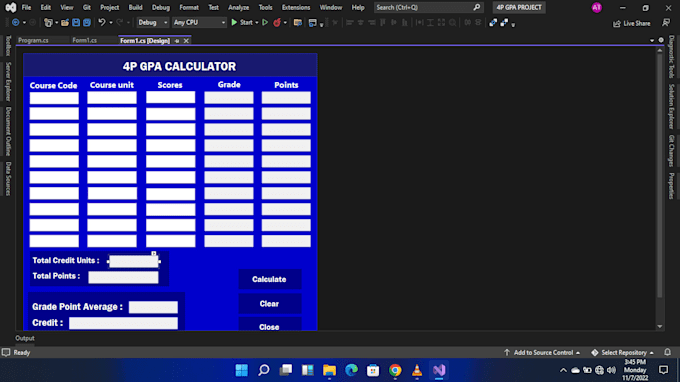Click the Browse folder toolbar icon
The image size is (680, 382).
click(298, 23)
